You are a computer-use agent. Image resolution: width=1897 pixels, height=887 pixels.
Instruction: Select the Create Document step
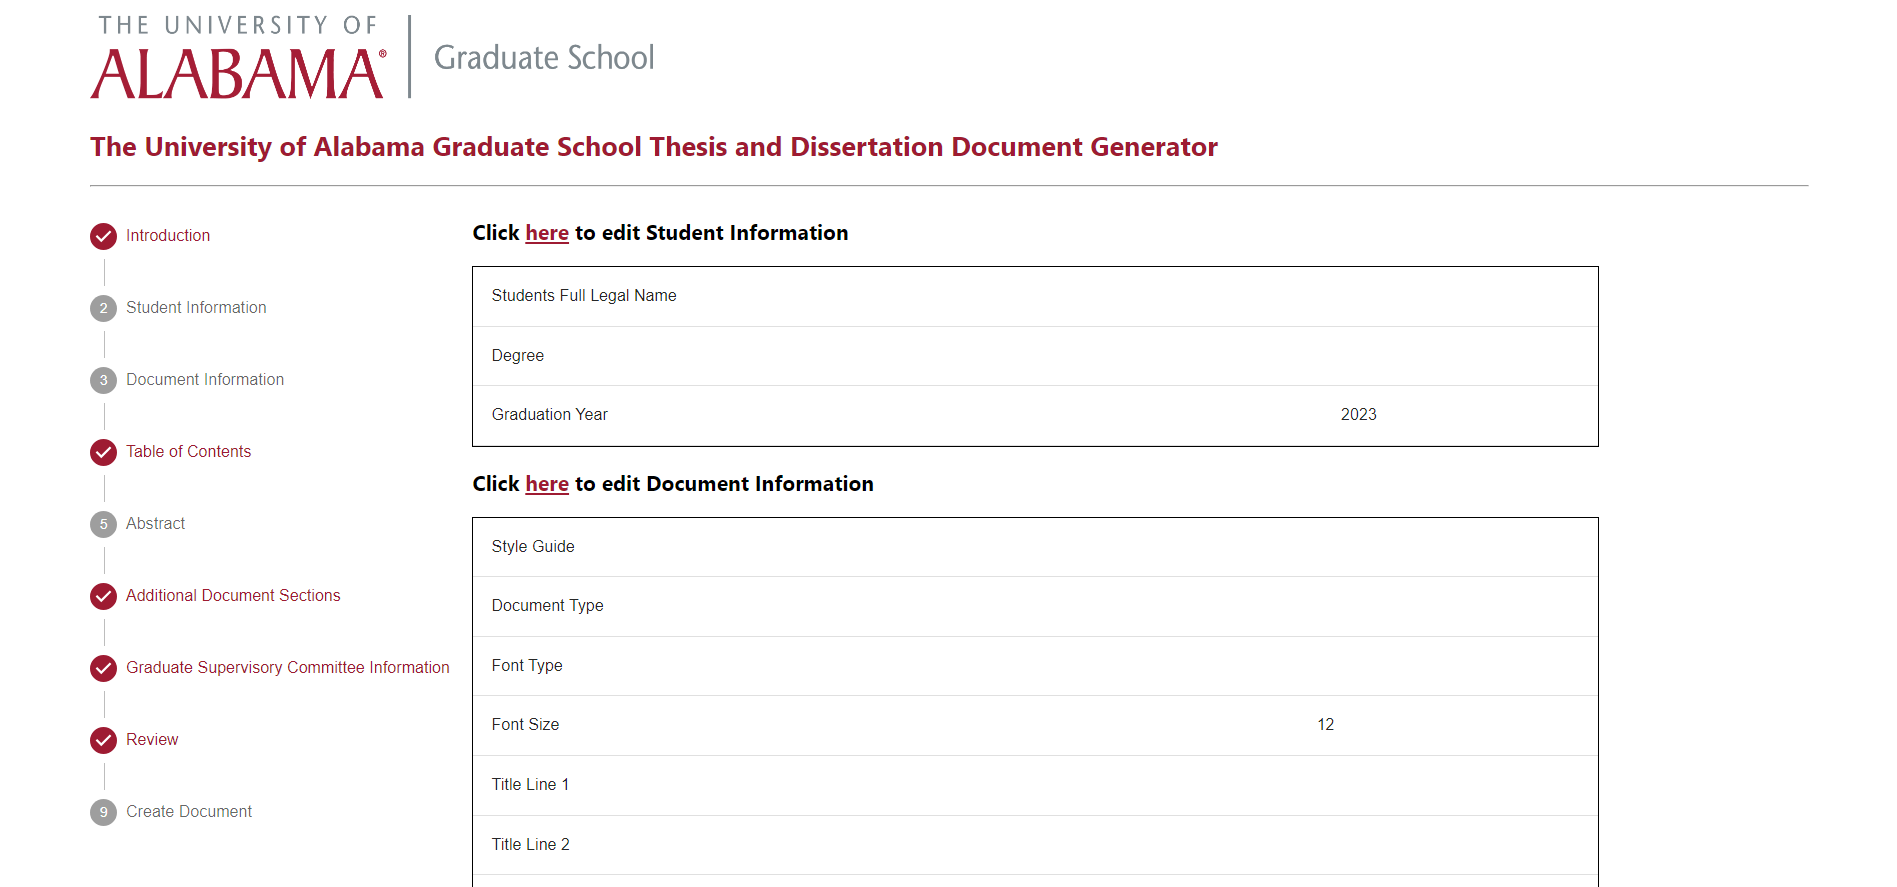pyautogui.click(x=189, y=812)
